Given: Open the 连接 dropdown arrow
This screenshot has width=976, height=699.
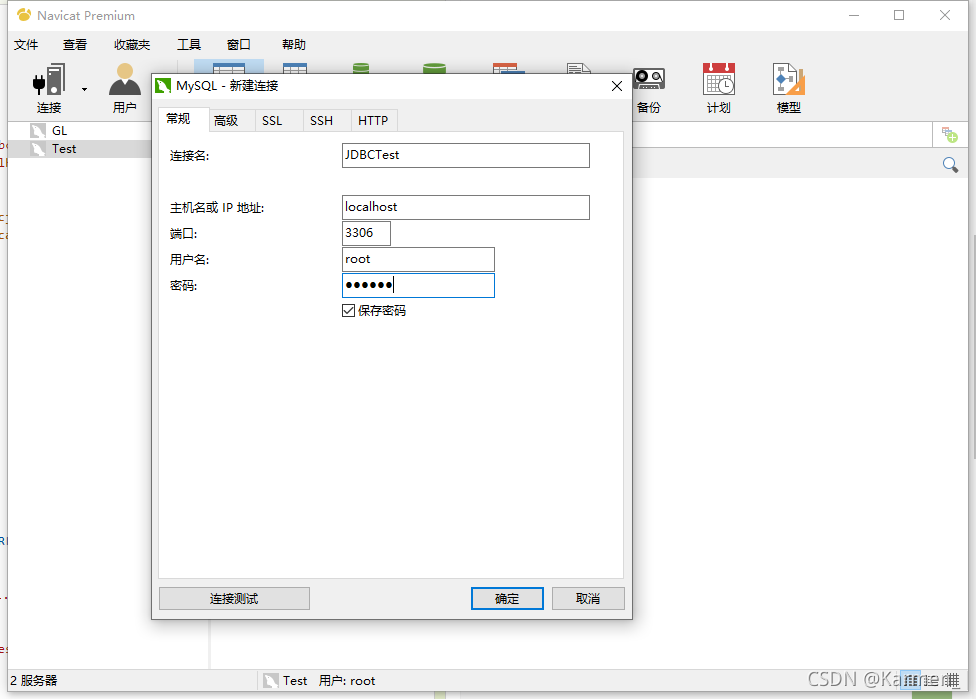Looking at the screenshot, I should tap(84, 90).
